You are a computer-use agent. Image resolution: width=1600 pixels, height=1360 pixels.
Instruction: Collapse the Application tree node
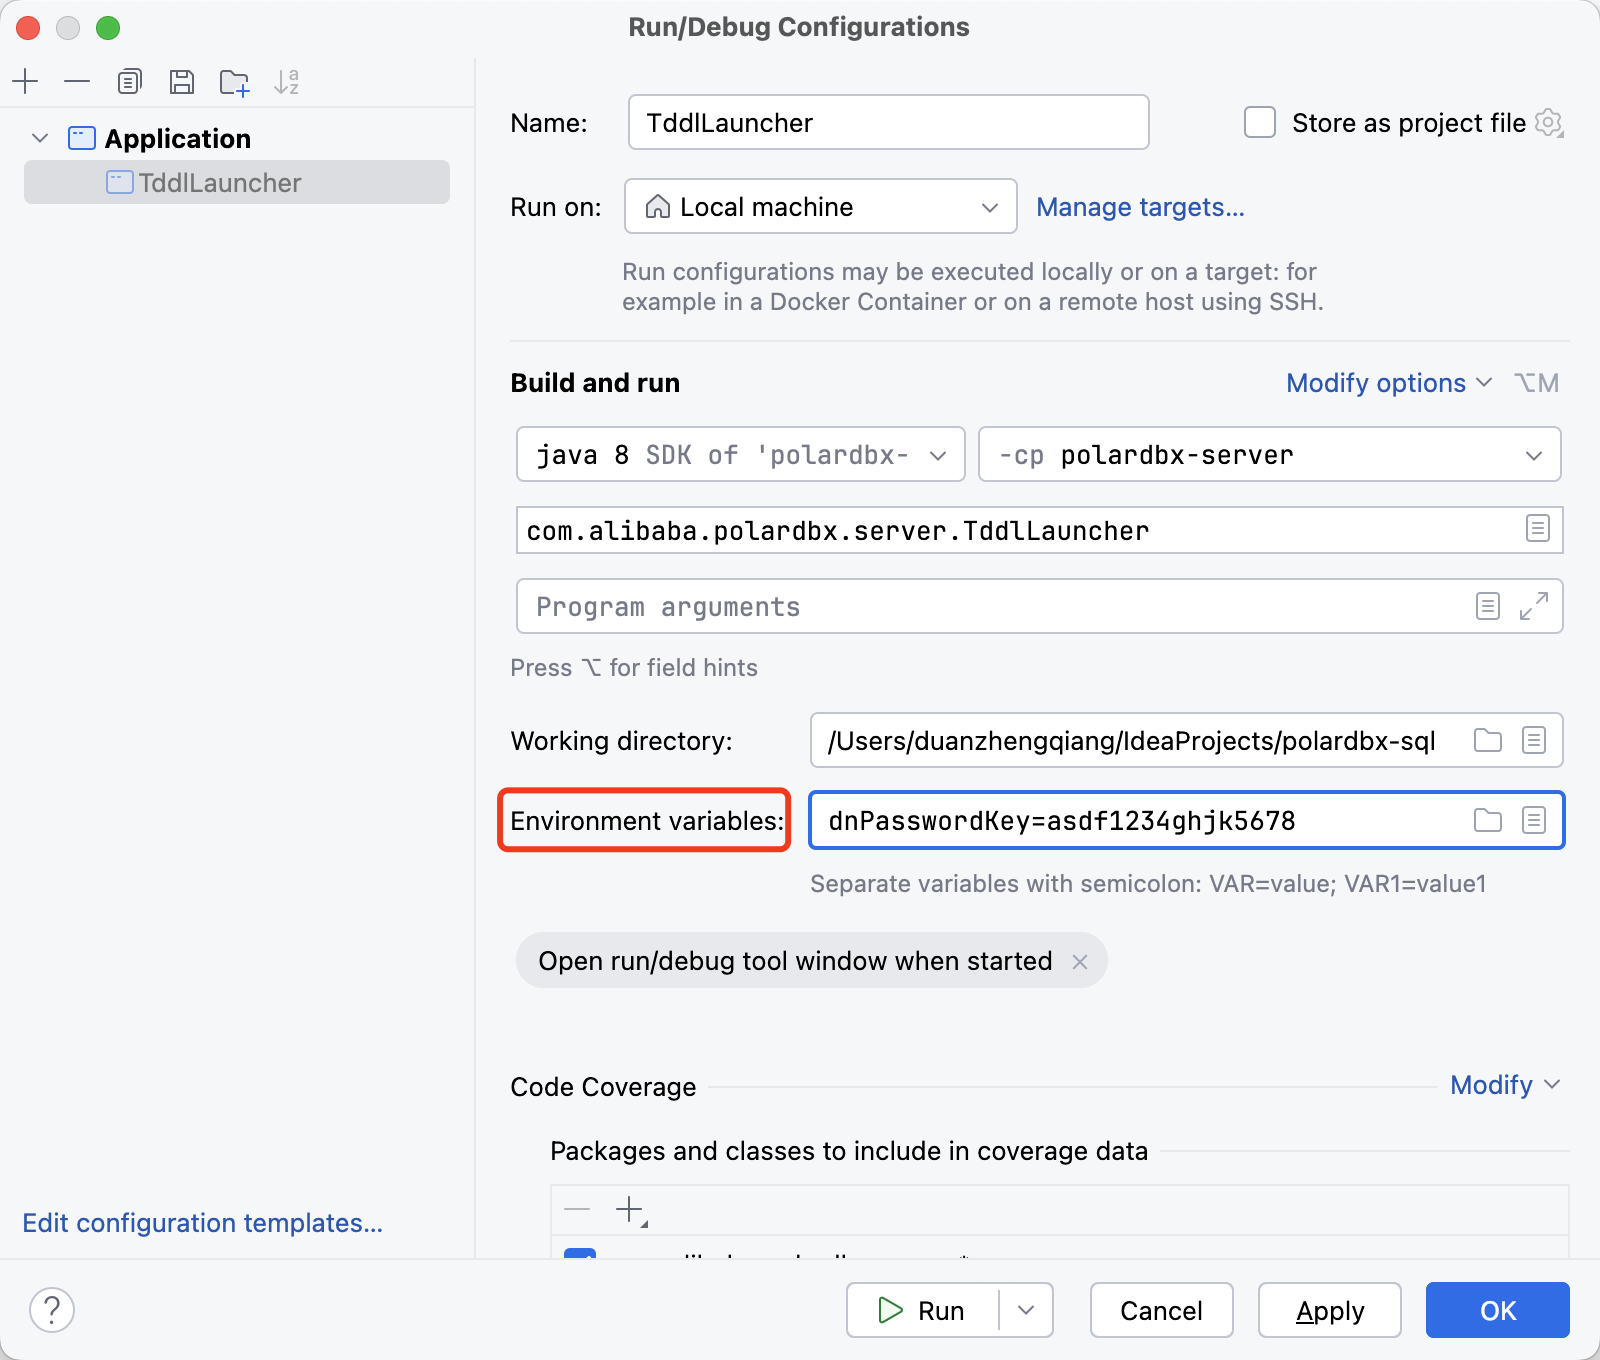40,138
